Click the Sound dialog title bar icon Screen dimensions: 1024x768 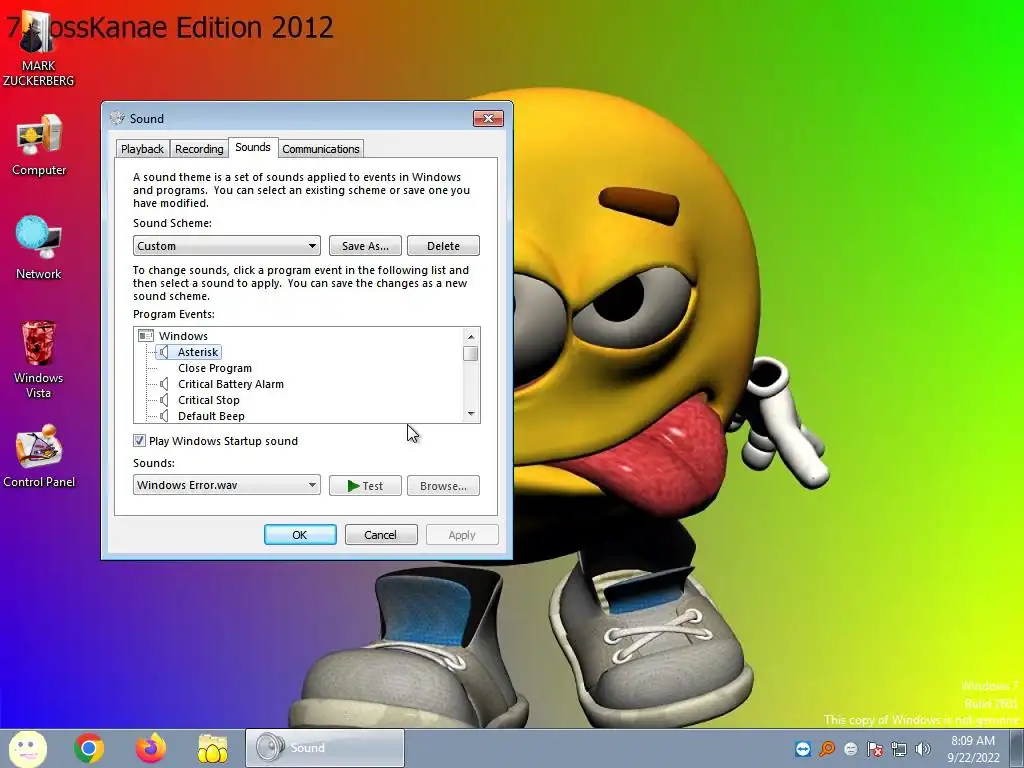click(x=118, y=118)
